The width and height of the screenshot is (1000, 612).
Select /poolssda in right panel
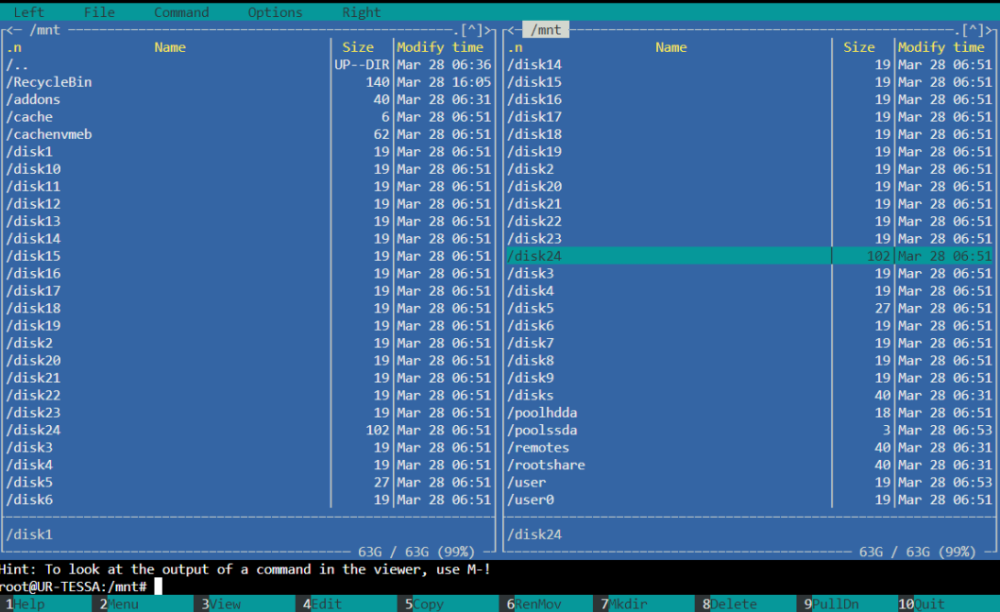click(x=750, y=430)
